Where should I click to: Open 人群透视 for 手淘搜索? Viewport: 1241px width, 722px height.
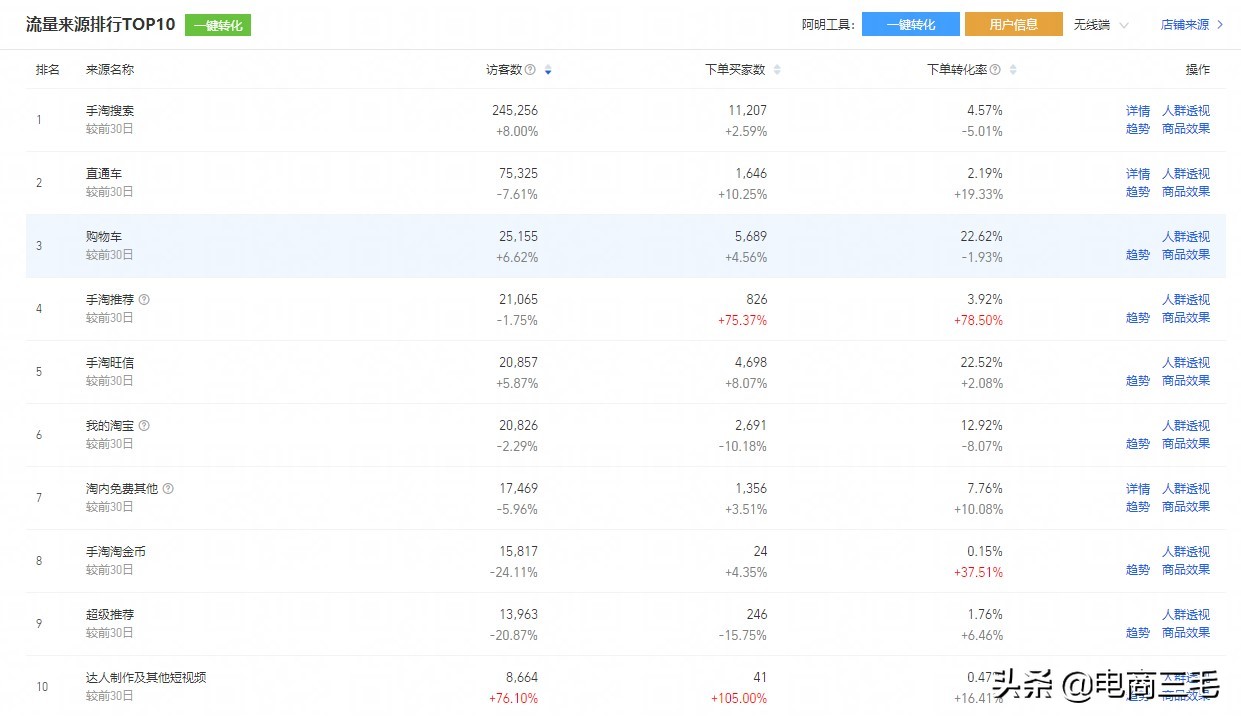(1186, 111)
